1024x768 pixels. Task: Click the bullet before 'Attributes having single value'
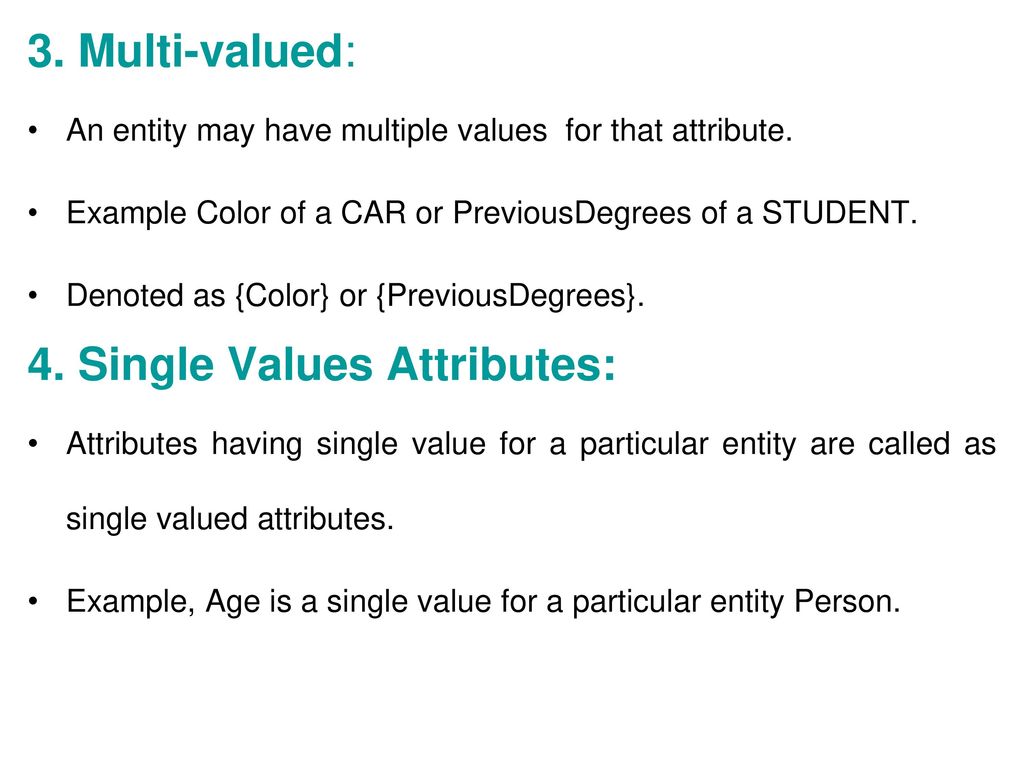click(33, 444)
